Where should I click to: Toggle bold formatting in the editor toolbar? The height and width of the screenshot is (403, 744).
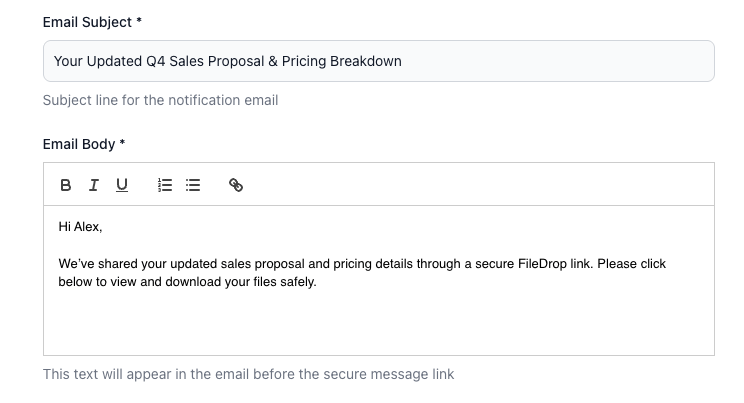coord(66,185)
